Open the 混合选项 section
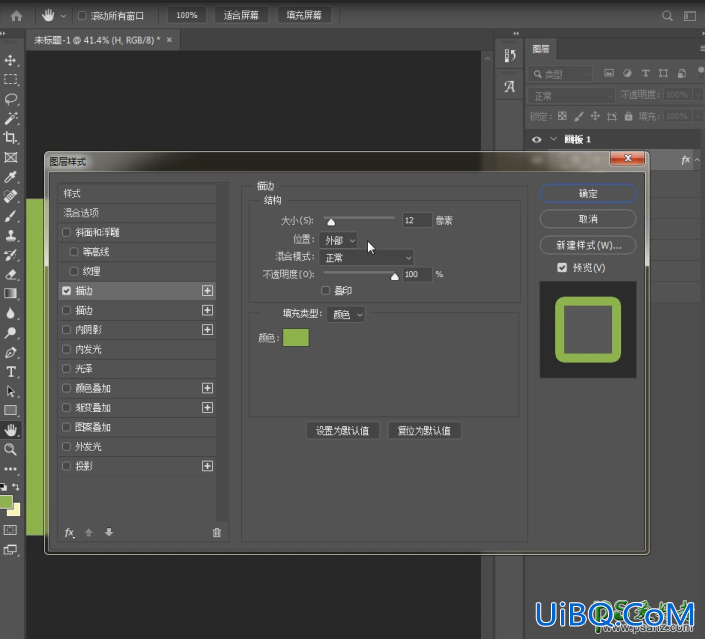 [x=137, y=213]
